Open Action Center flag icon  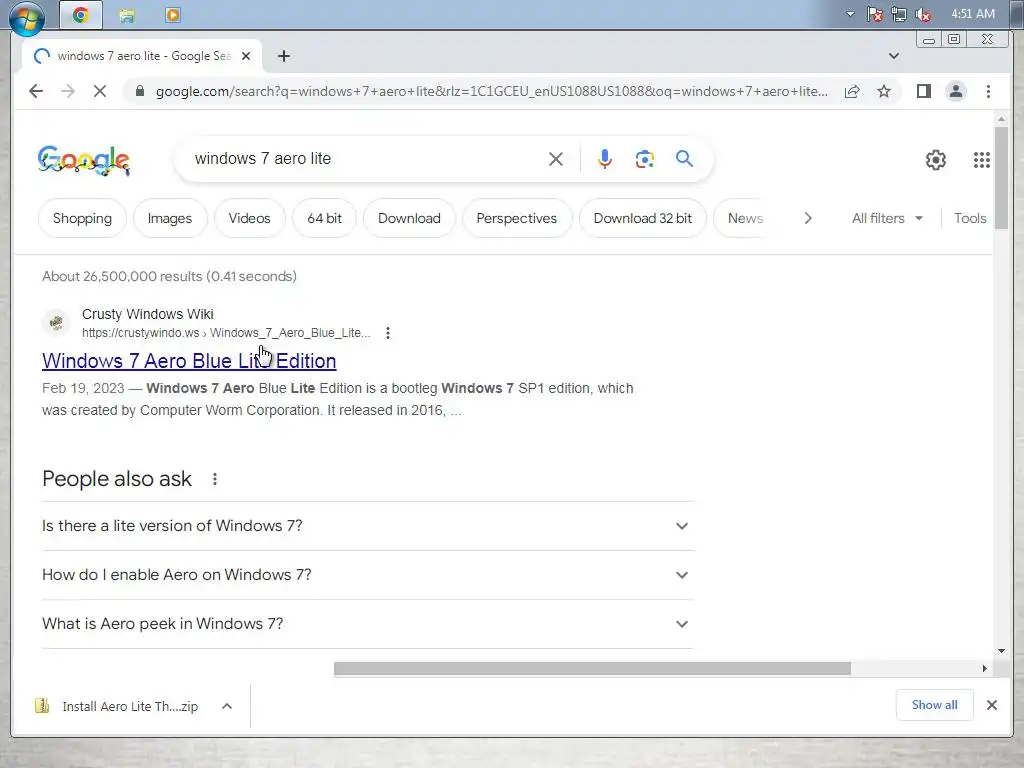[875, 14]
